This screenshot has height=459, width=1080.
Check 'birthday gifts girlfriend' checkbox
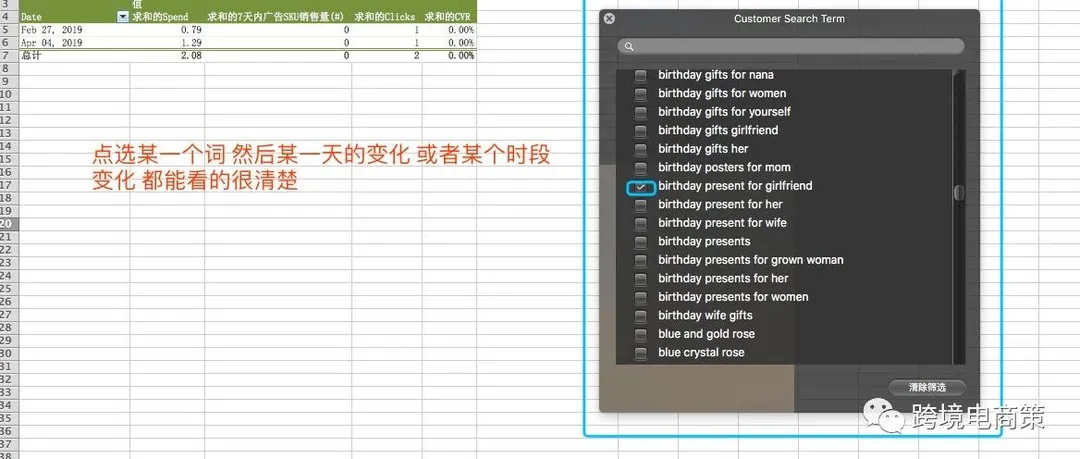click(641, 131)
